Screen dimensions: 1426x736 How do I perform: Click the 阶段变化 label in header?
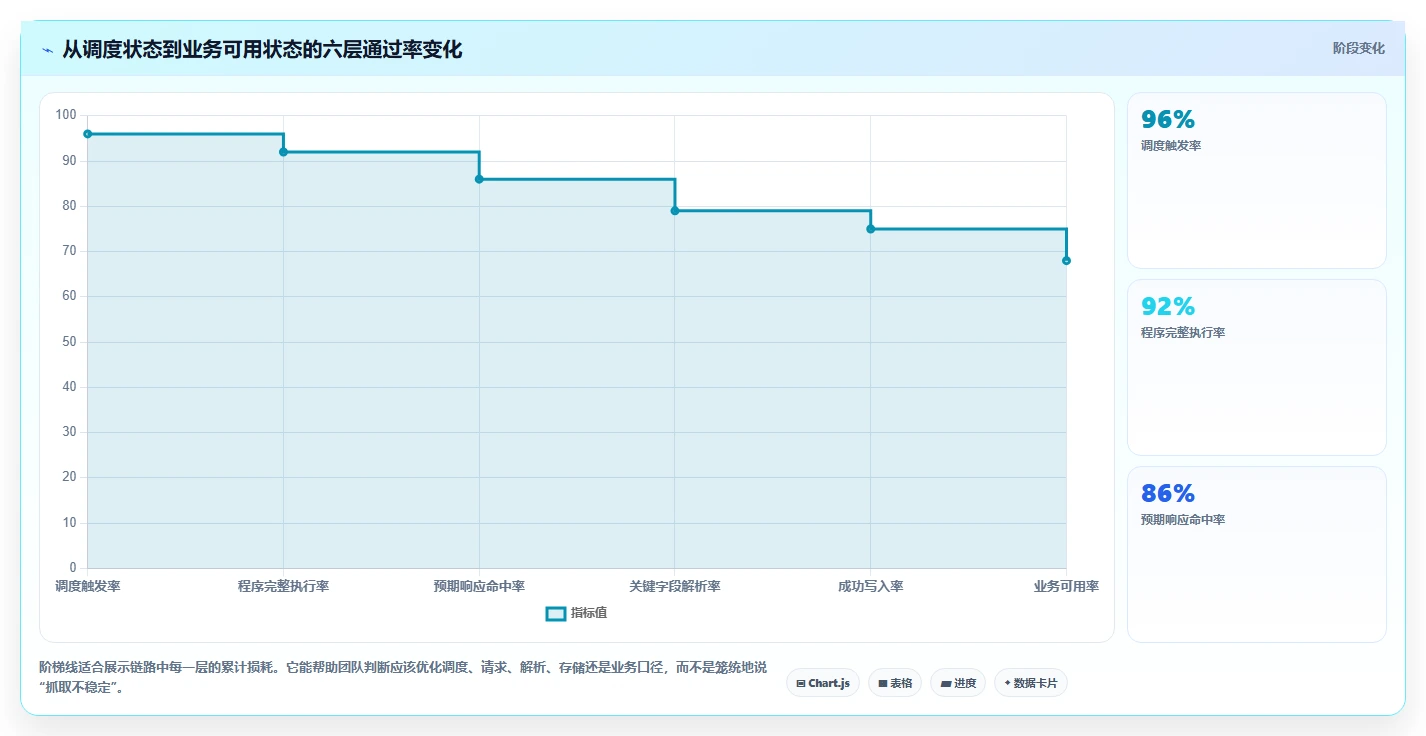1359,48
